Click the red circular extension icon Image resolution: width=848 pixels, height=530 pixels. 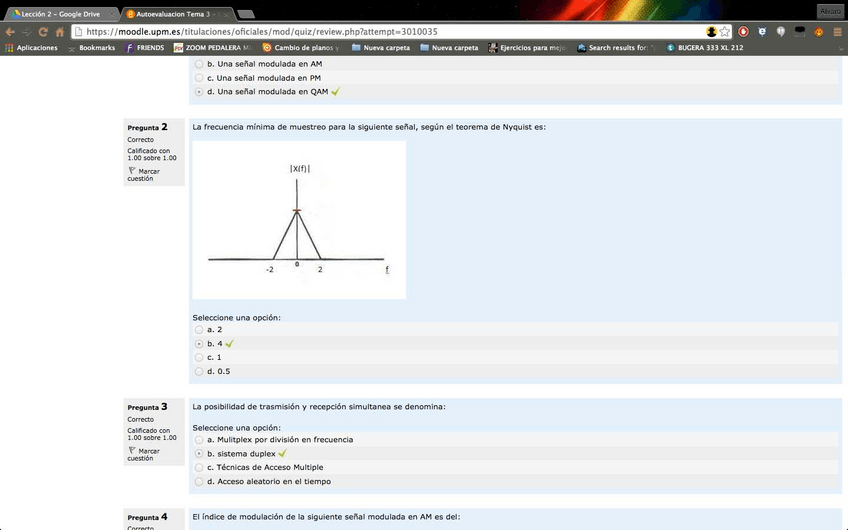(744, 32)
